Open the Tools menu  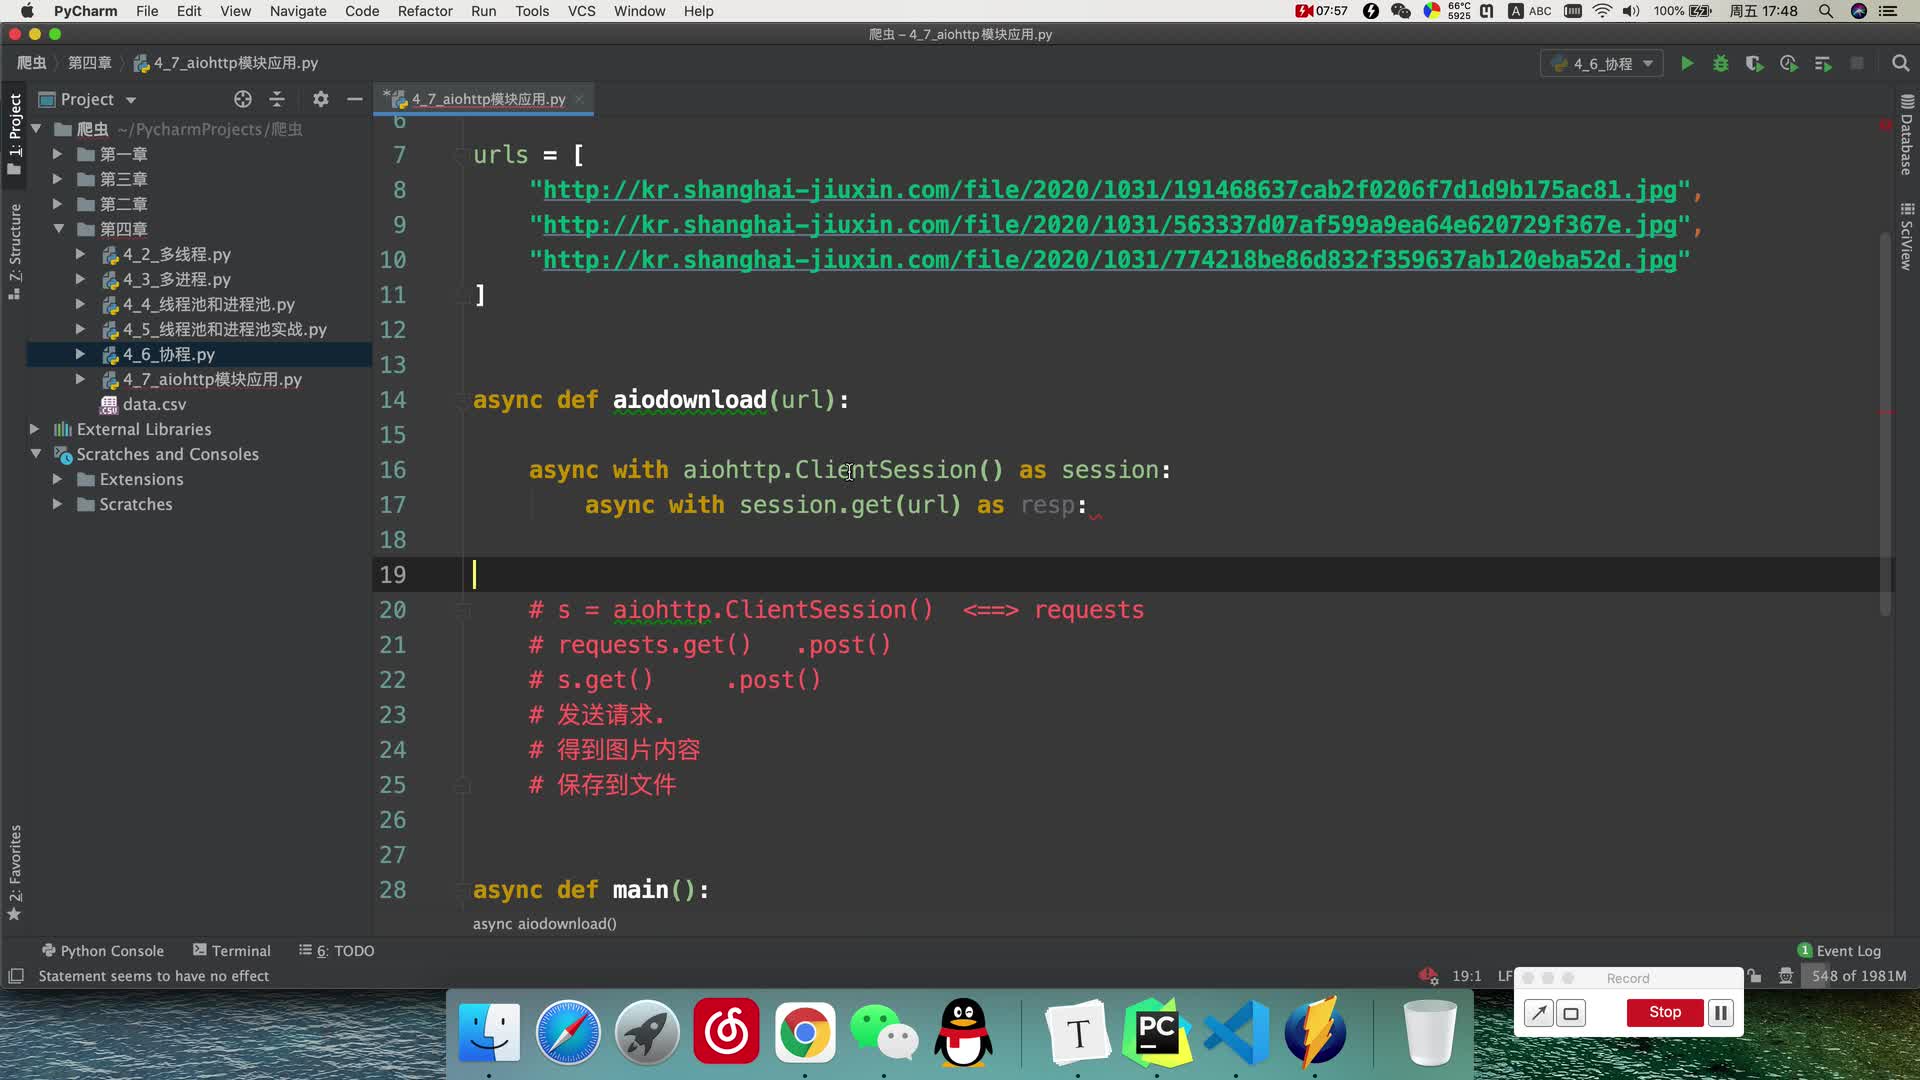click(x=532, y=11)
